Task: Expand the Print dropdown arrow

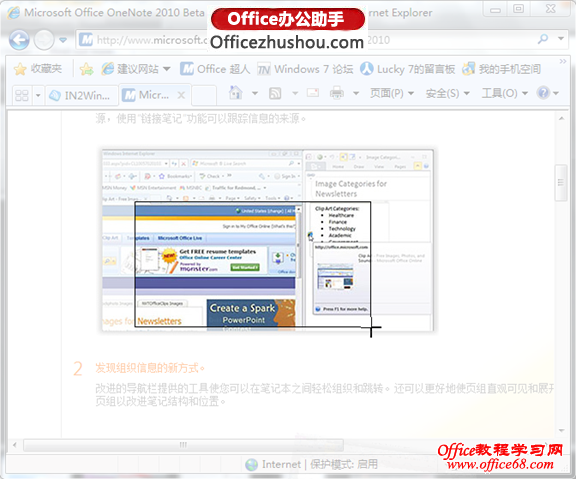Action: [x=356, y=93]
